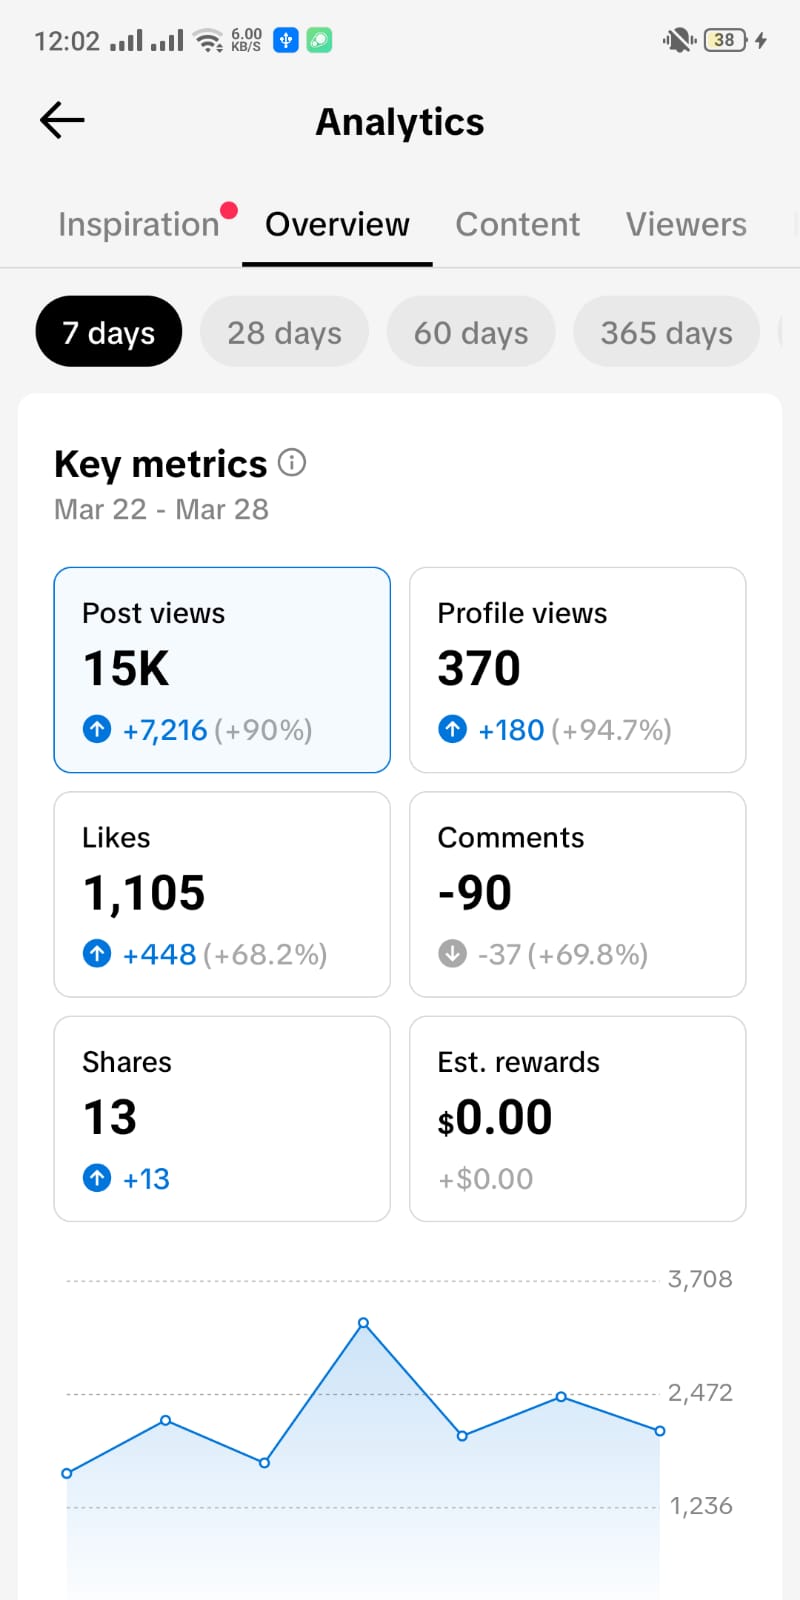800x1600 pixels.
Task: Tap the Shares up-arrow icon
Action: pyautogui.click(x=97, y=1178)
